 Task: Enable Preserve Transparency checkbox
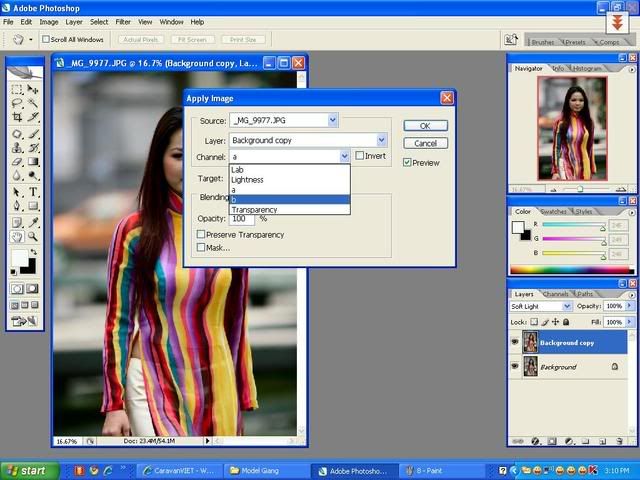click(201, 234)
